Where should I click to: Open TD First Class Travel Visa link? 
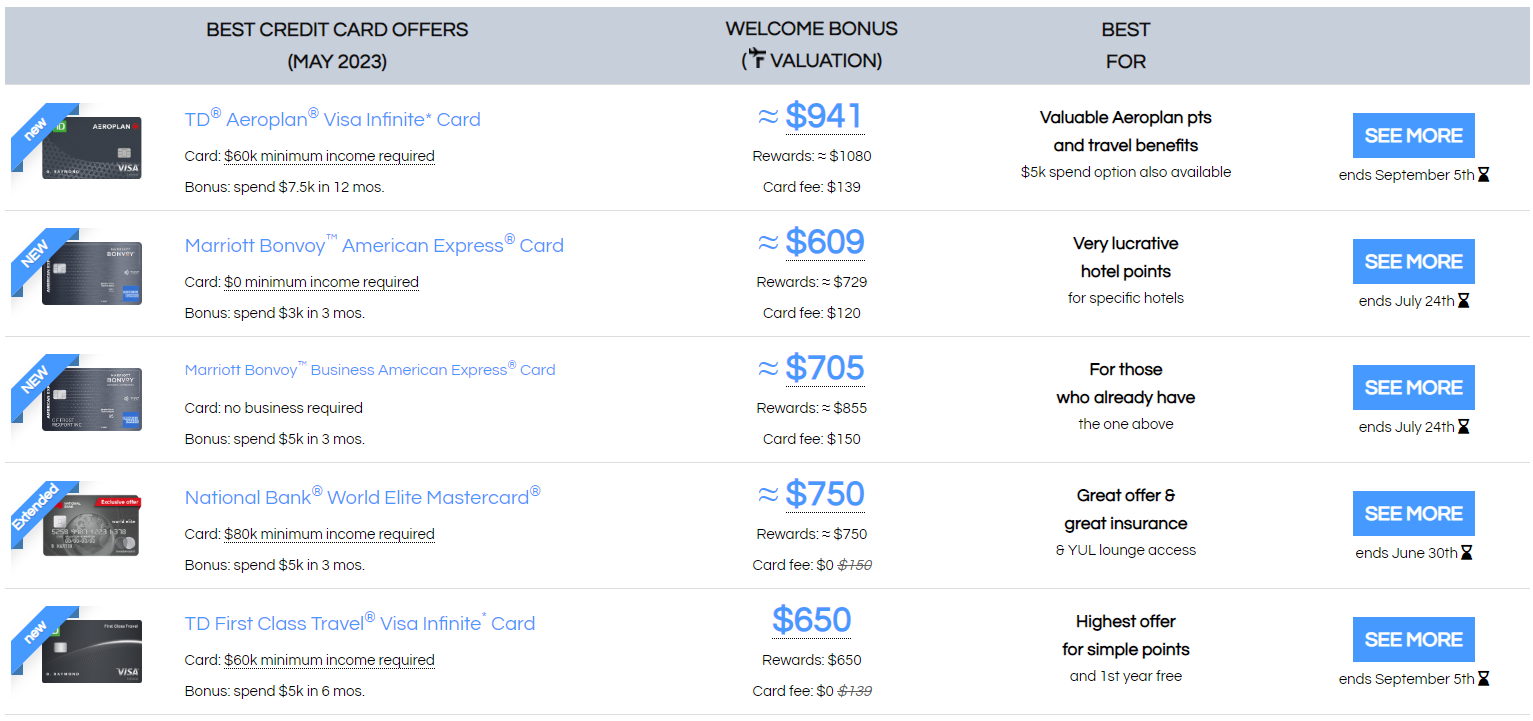click(360, 622)
